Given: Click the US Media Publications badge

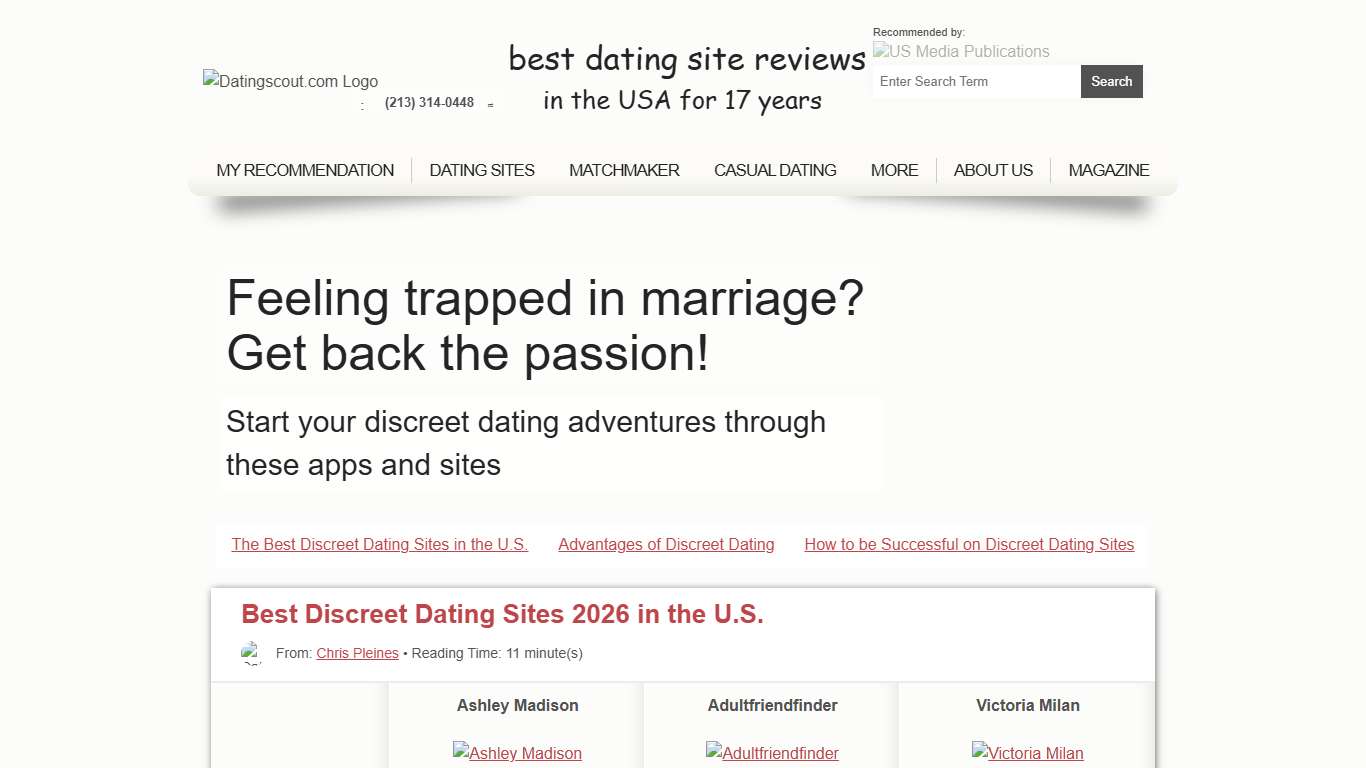Looking at the screenshot, I should tap(960, 51).
